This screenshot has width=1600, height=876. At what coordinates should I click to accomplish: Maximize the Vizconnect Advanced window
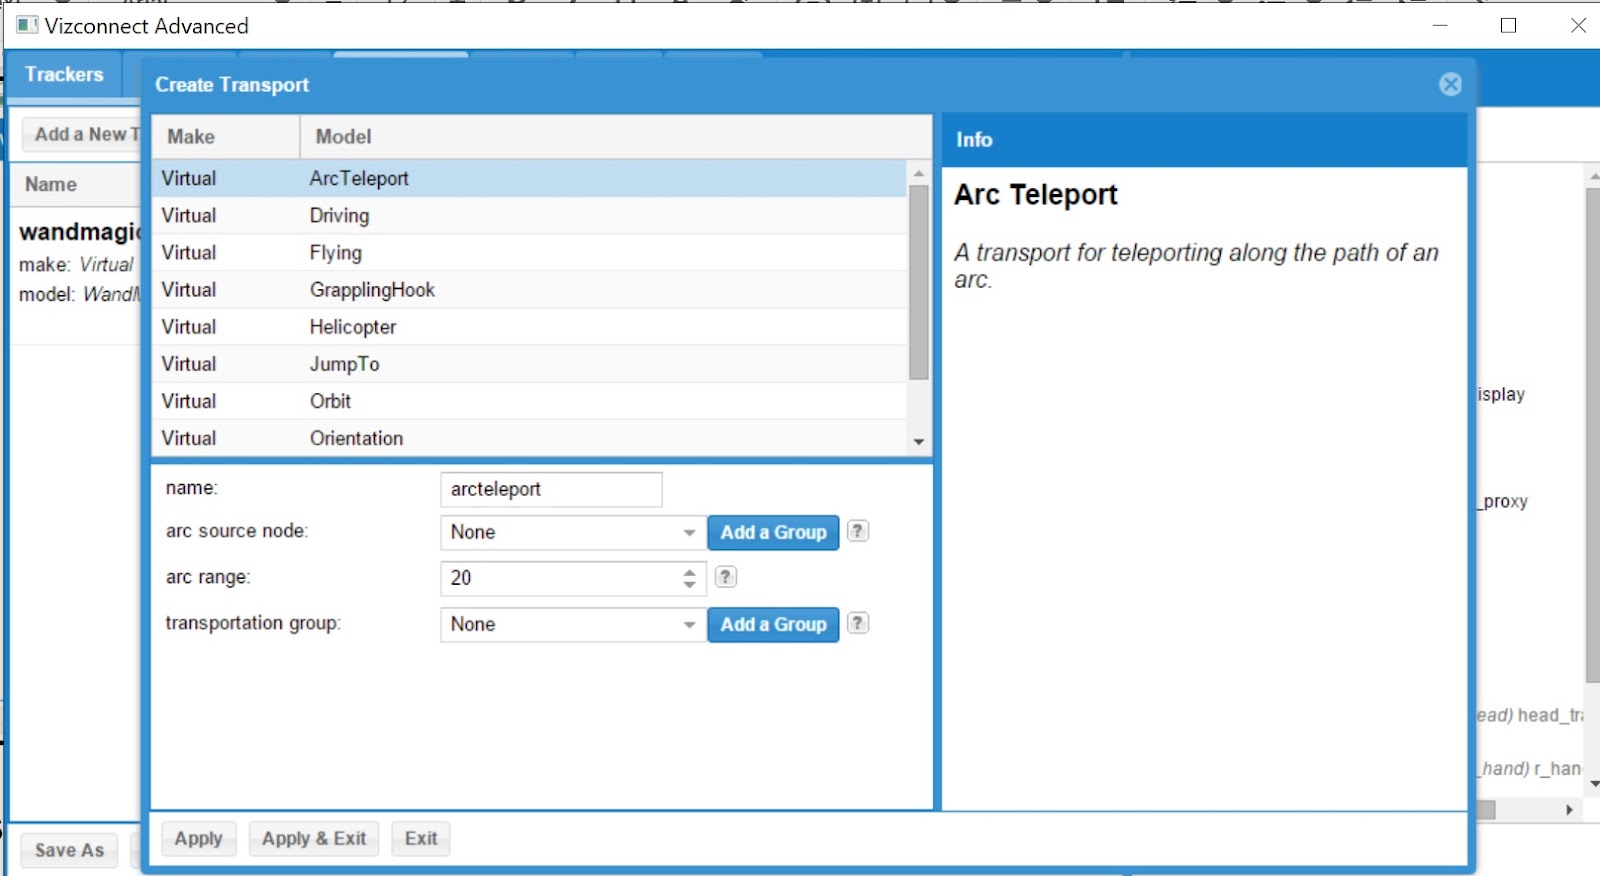tap(1509, 25)
